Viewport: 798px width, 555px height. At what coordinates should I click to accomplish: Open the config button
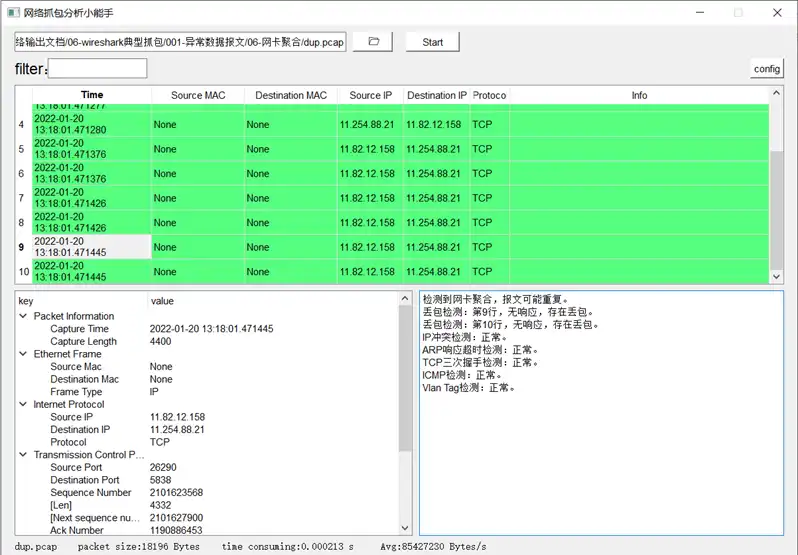(x=766, y=69)
